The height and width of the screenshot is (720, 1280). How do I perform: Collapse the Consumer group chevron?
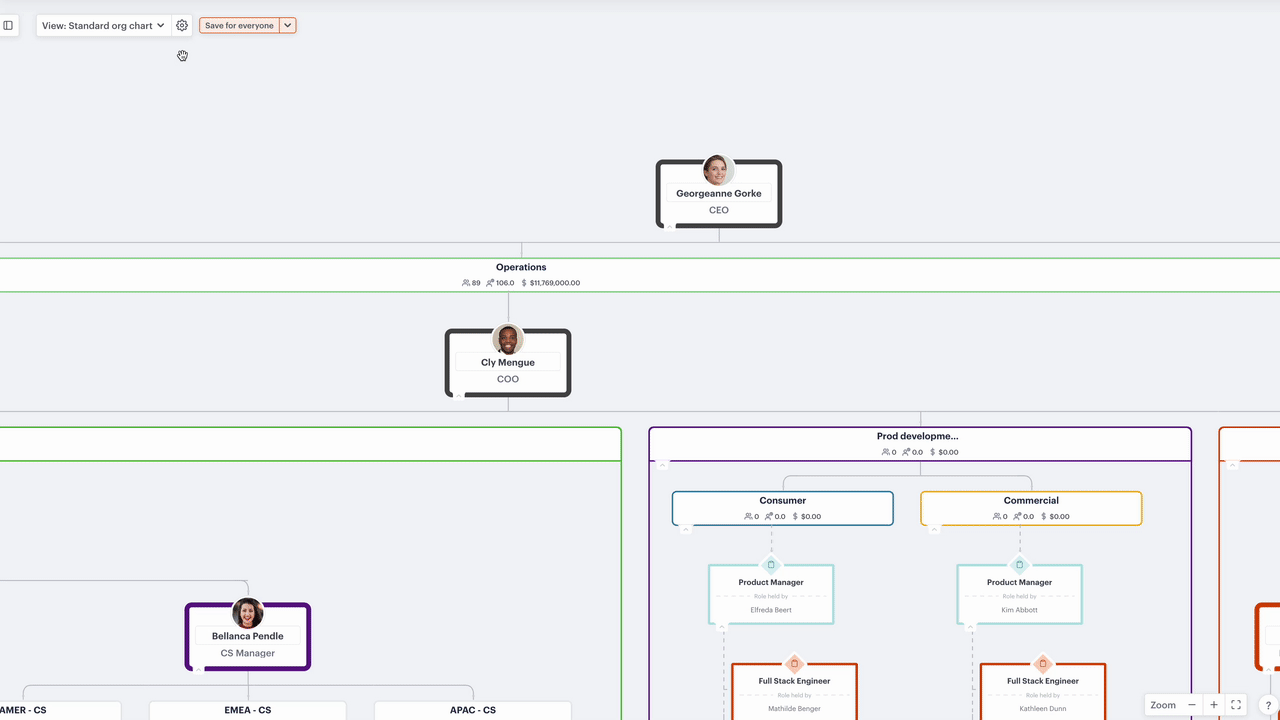point(686,529)
